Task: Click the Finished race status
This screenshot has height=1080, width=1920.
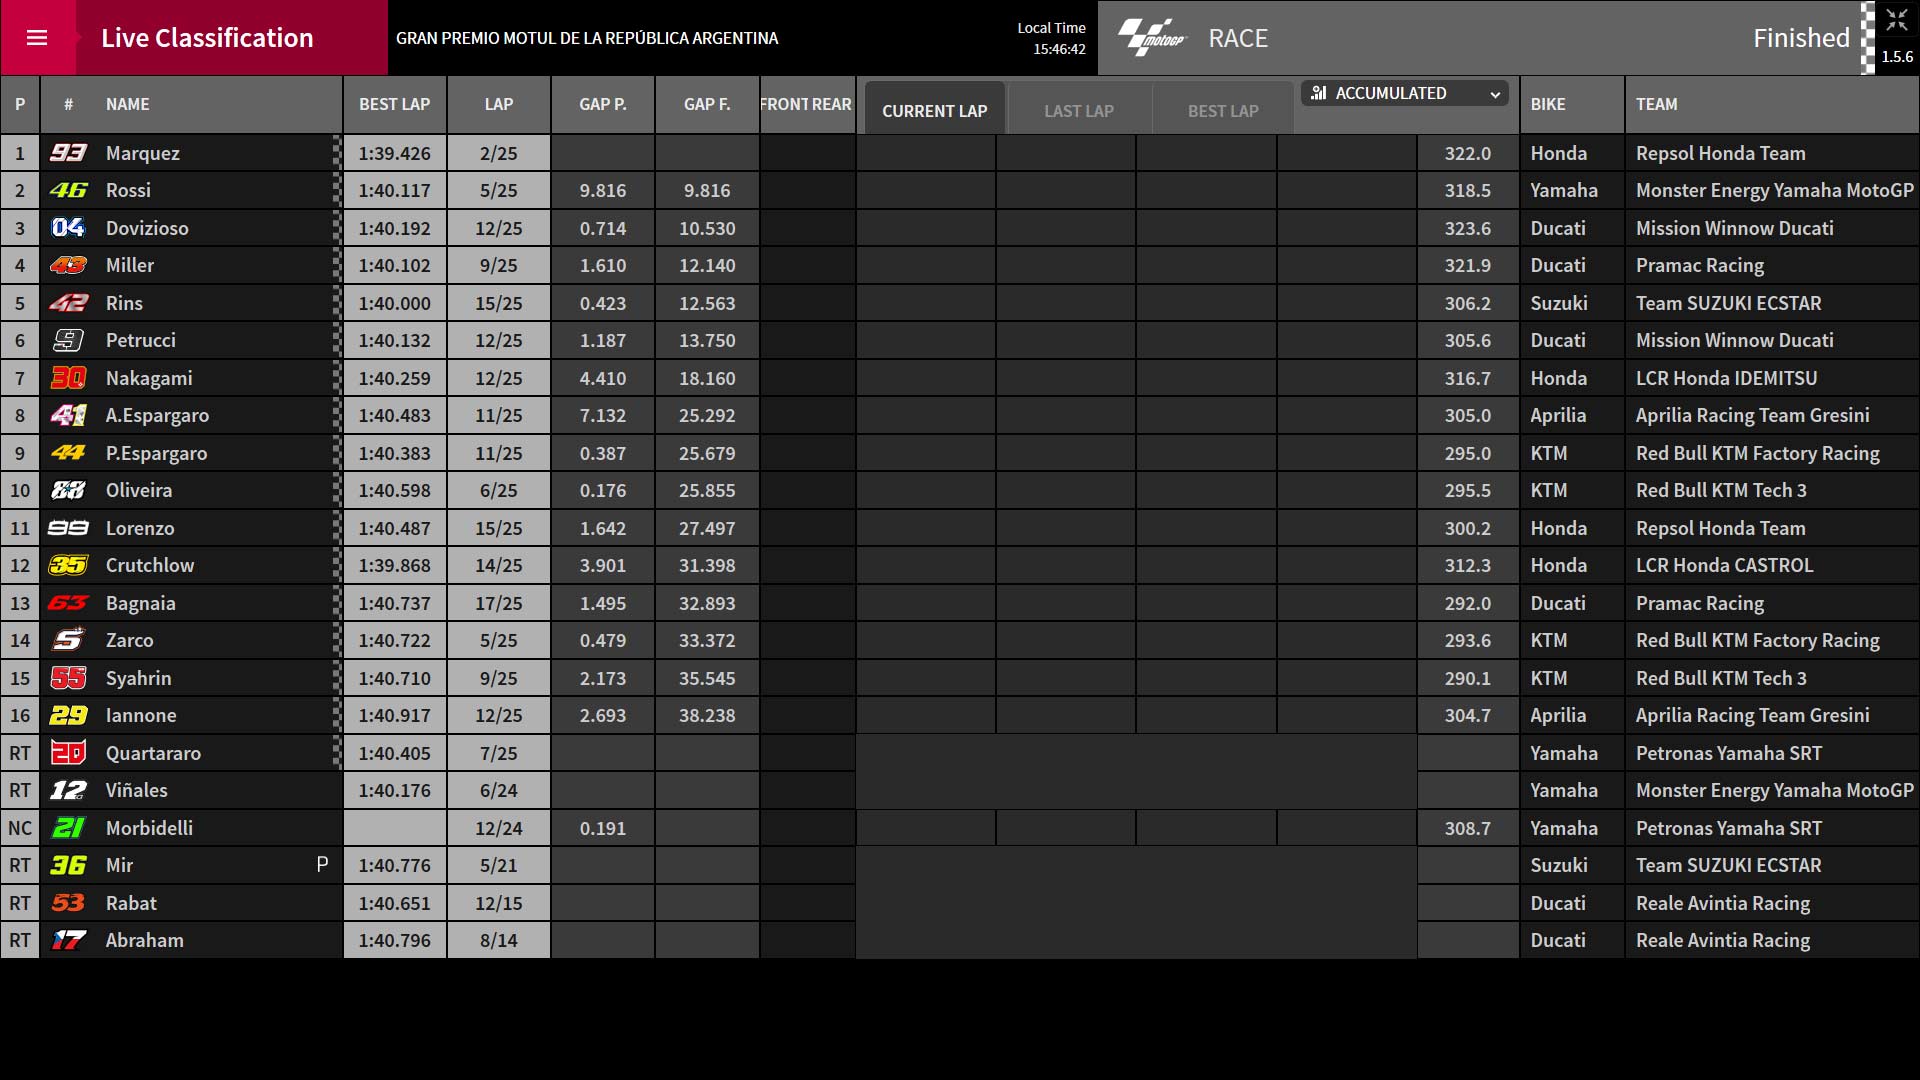Action: 1801,38
